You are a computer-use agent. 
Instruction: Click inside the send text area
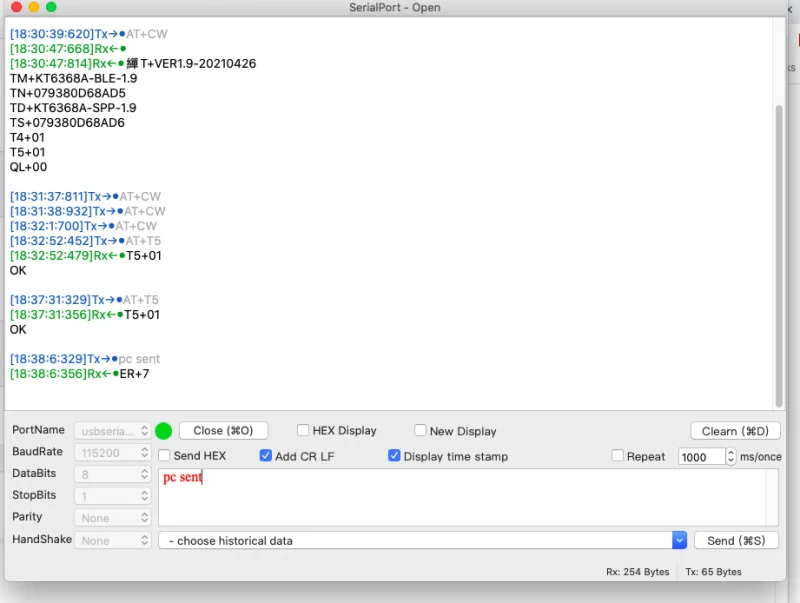[462, 497]
